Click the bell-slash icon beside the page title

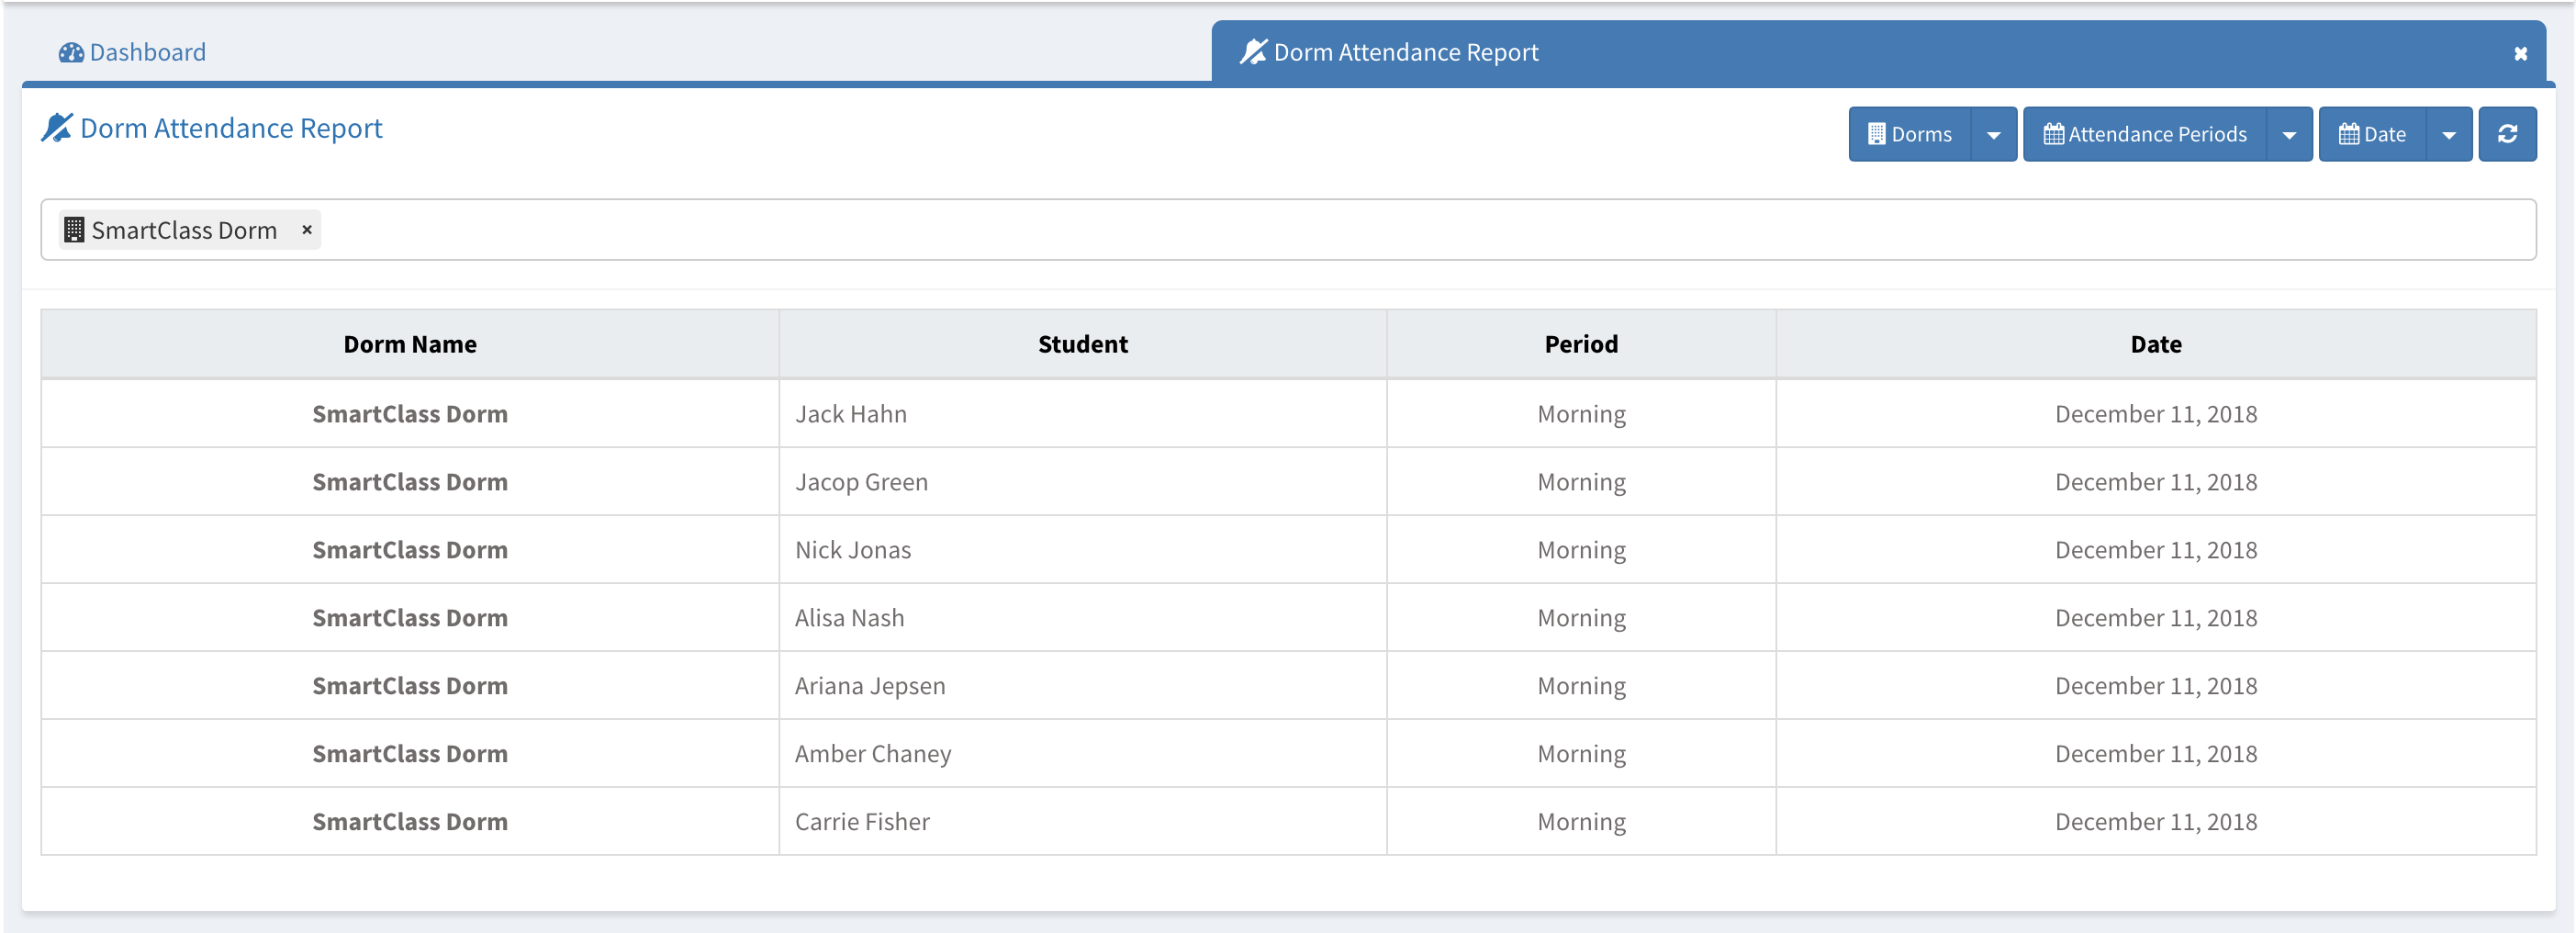(x=57, y=128)
